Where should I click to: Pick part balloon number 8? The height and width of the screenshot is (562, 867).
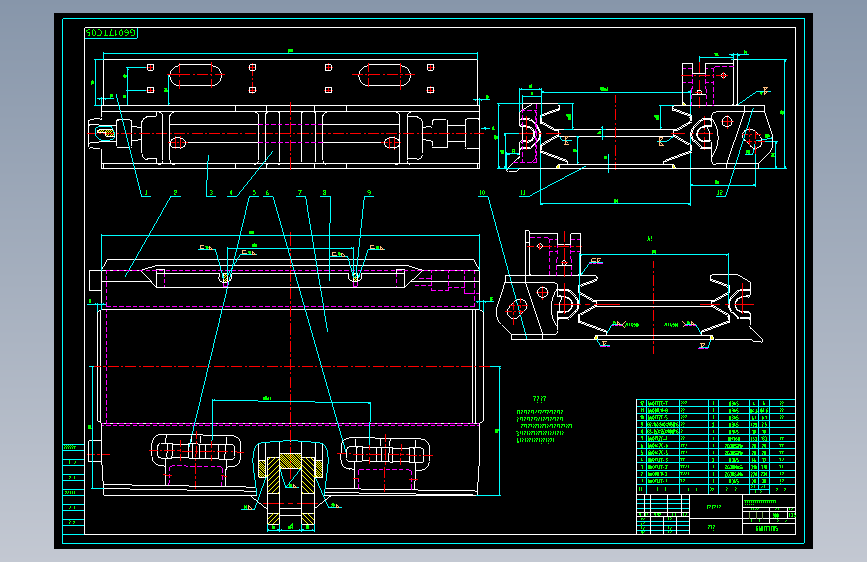(325, 193)
